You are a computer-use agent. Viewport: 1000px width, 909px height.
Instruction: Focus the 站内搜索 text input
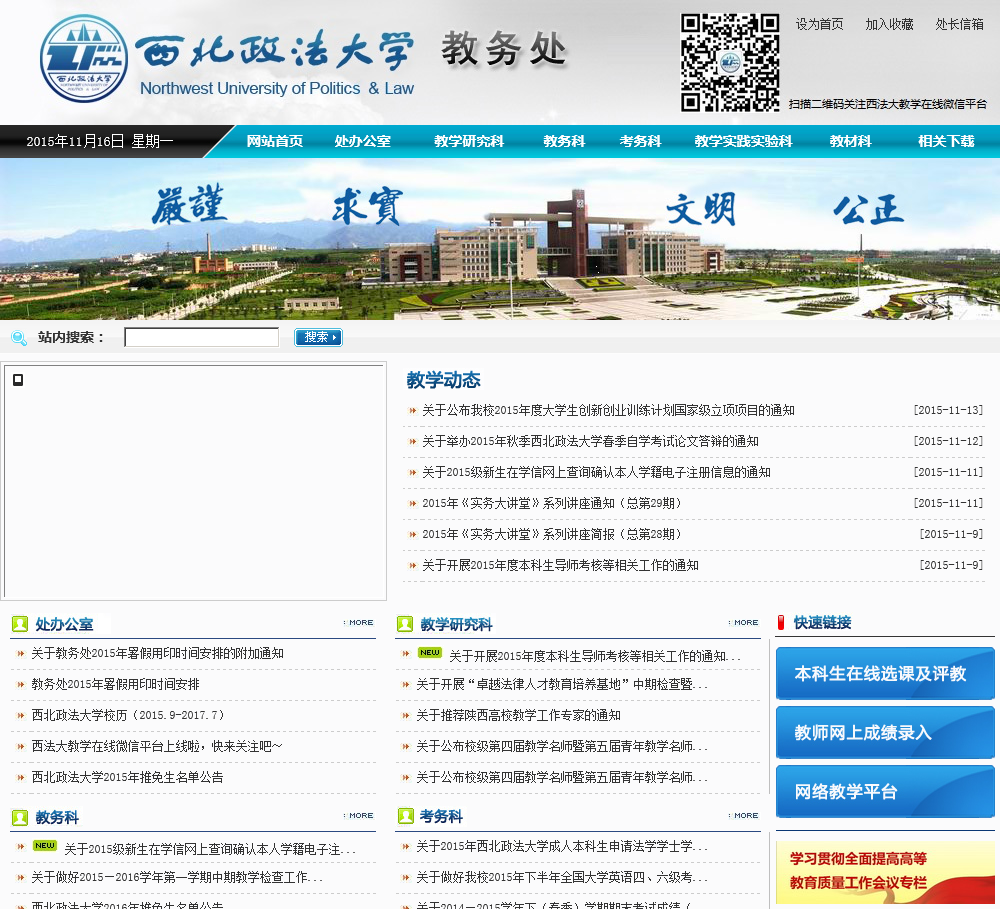pyautogui.click(x=202, y=337)
